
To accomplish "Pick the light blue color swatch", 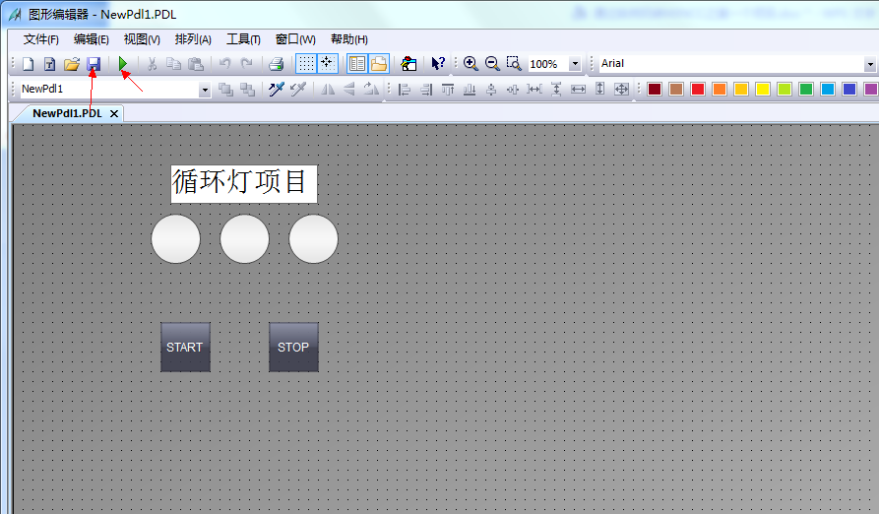I will pos(827,89).
